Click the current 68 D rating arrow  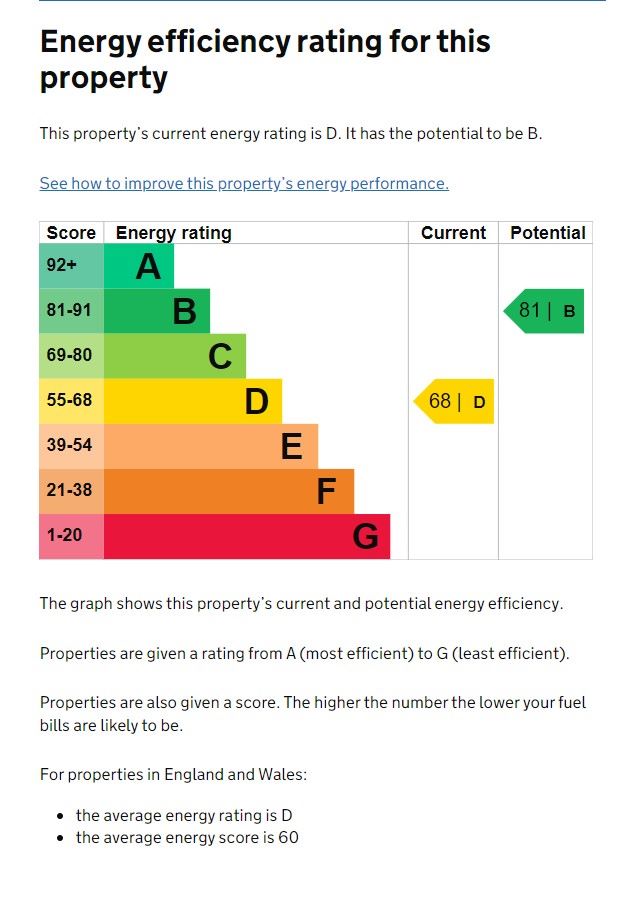click(455, 401)
